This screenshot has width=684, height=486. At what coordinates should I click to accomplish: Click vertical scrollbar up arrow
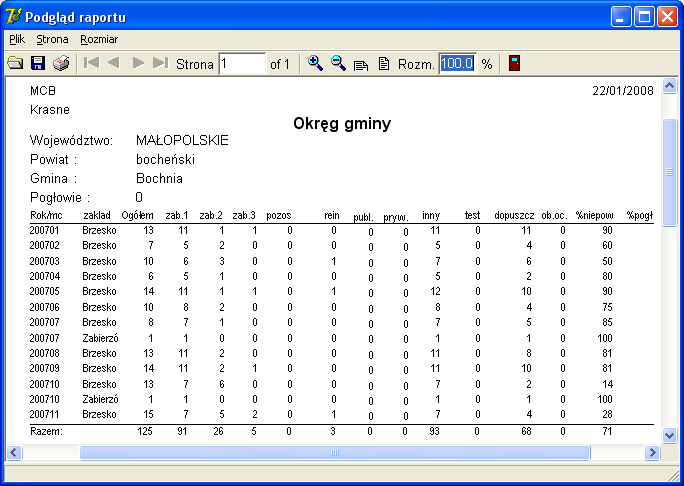coord(670,86)
